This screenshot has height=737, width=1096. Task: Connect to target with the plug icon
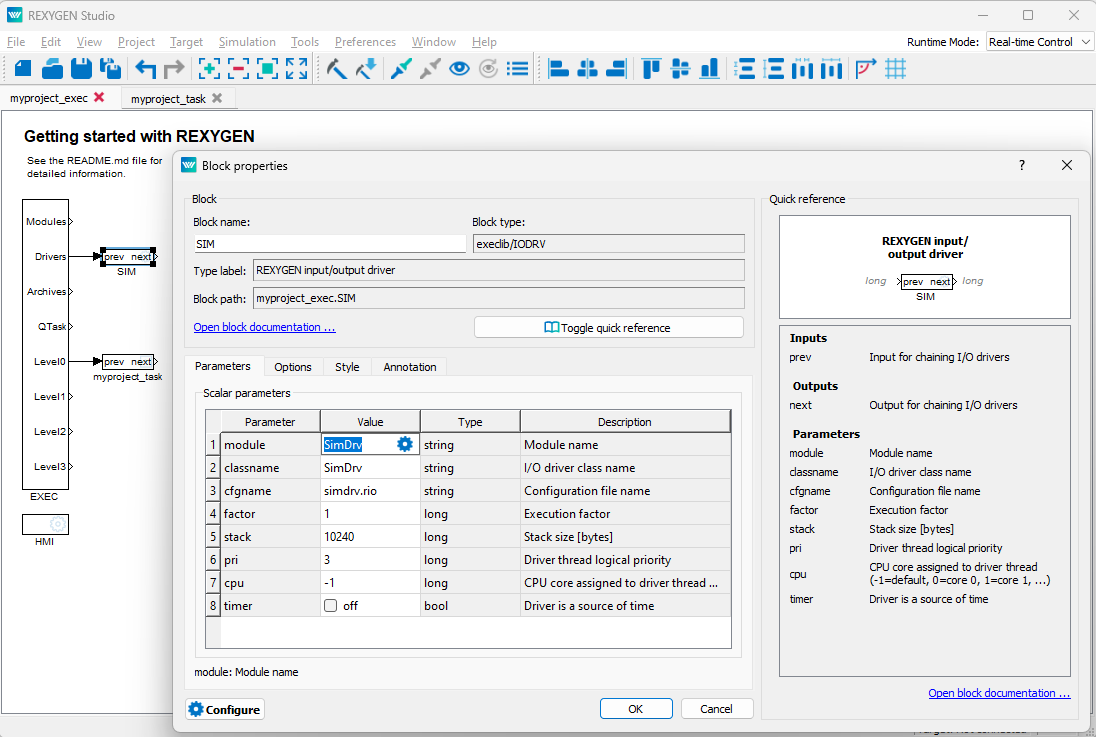pyautogui.click(x=401, y=69)
